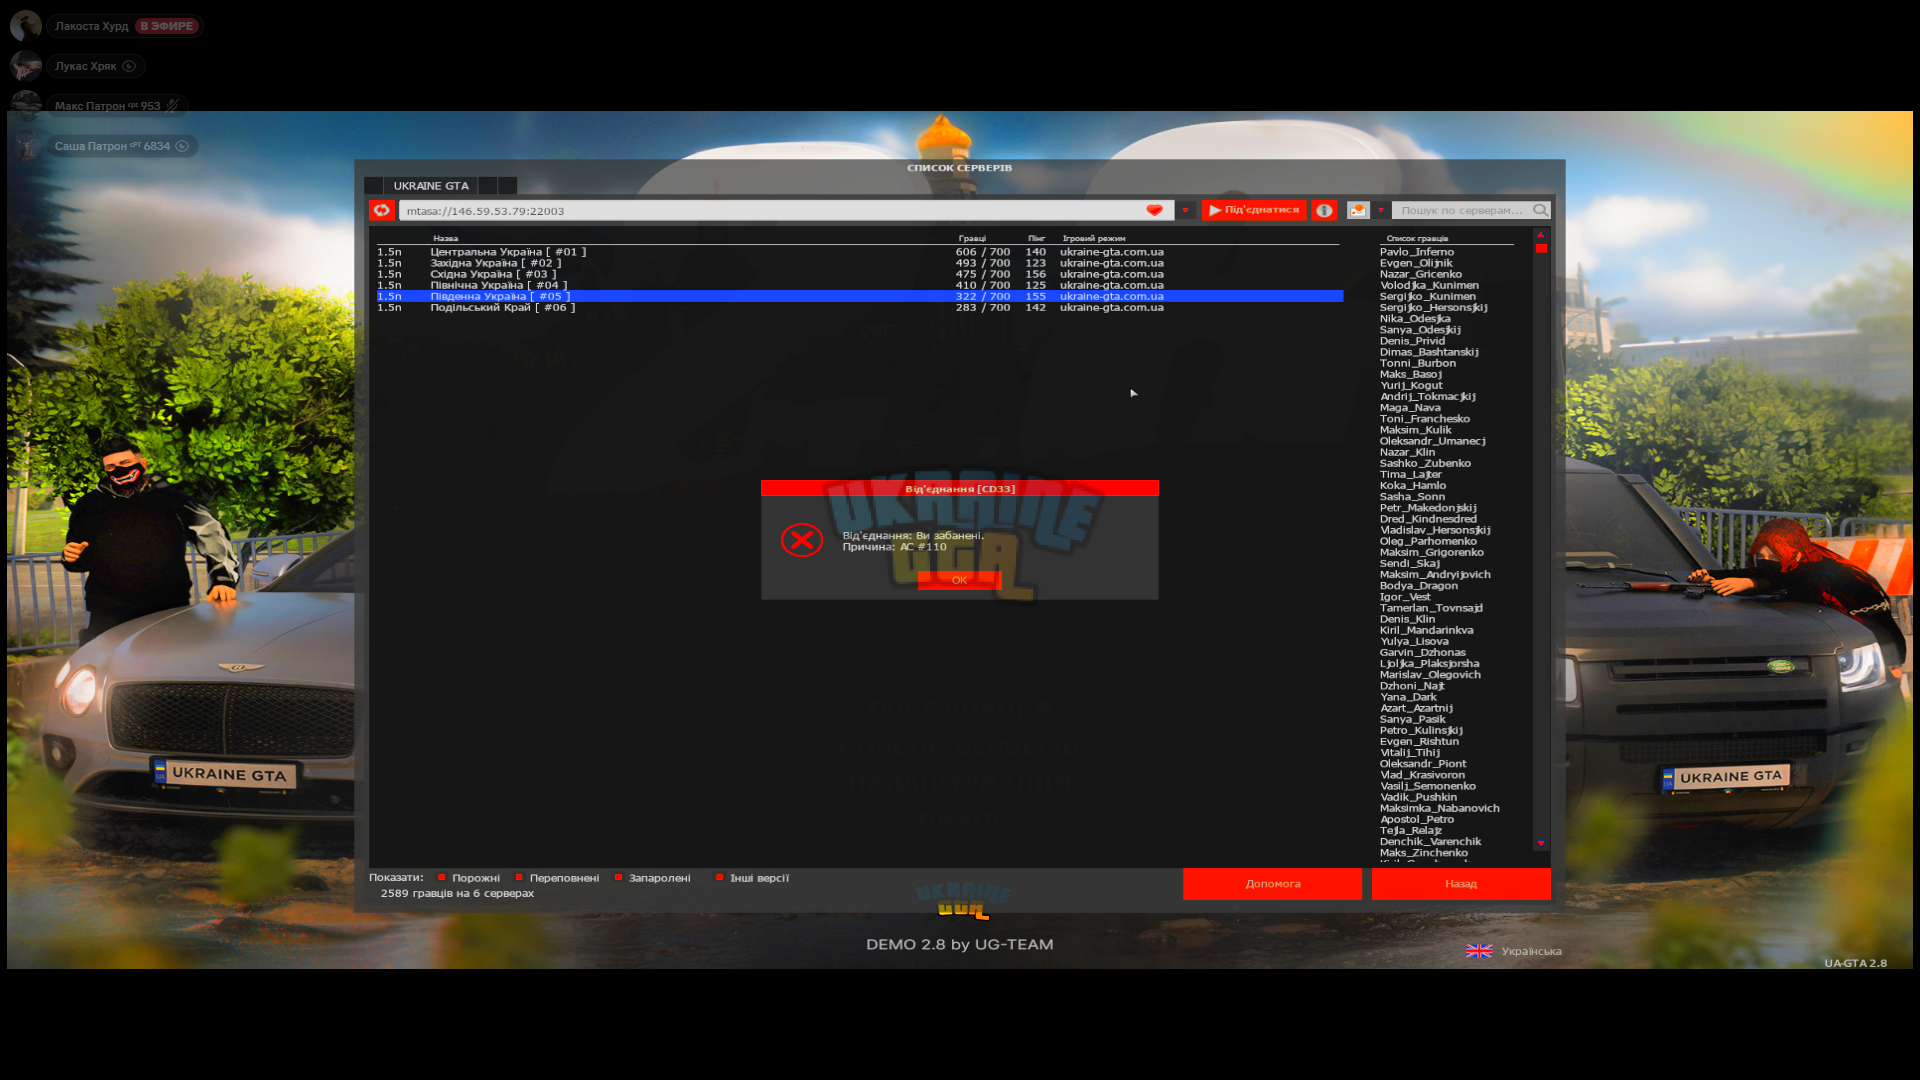
Task: Click the red X error icon in dialog
Action: coord(802,540)
